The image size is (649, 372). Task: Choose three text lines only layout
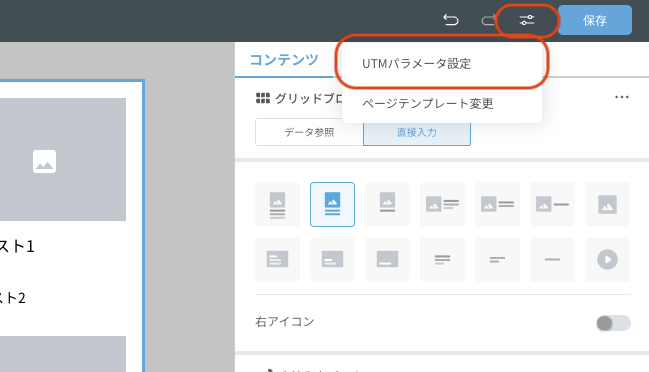click(442, 259)
